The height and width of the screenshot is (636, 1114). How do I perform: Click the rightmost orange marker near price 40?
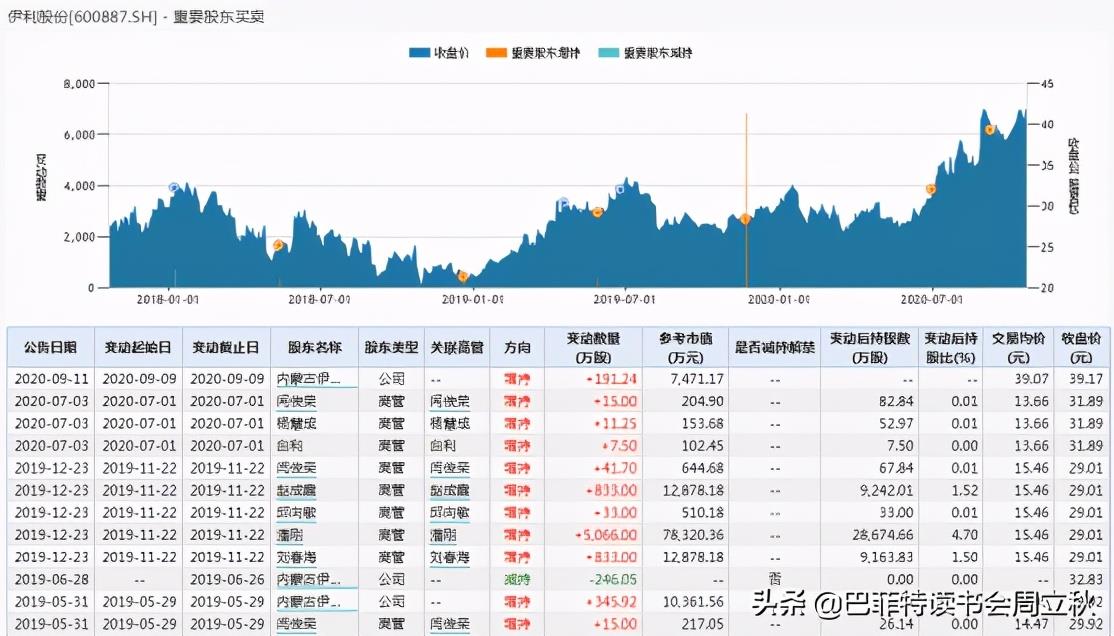tap(989, 130)
